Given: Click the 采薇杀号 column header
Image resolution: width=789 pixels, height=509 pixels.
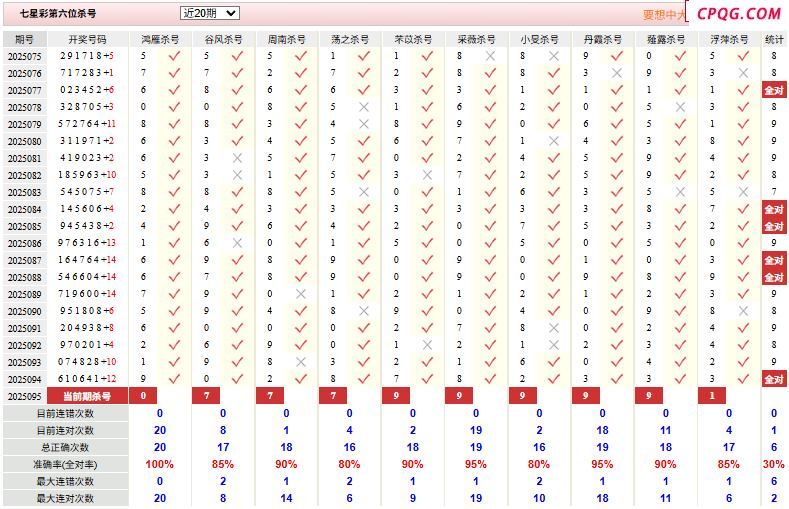Looking at the screenshot, I should pos(476,39).
